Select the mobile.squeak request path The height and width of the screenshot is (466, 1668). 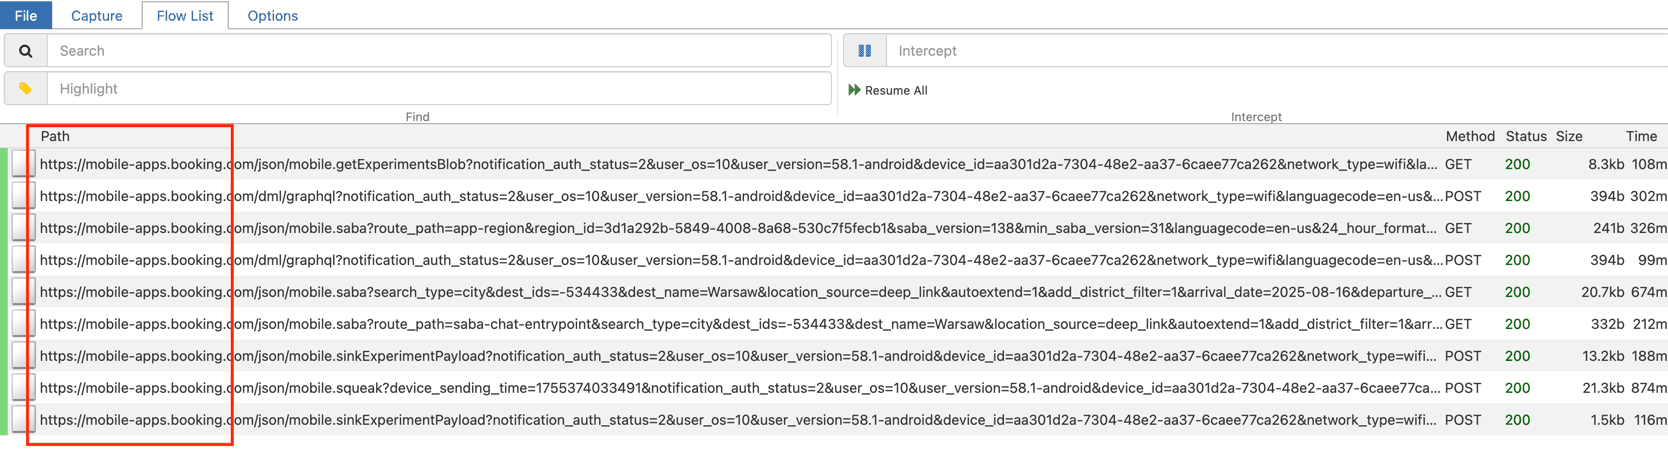741,388
